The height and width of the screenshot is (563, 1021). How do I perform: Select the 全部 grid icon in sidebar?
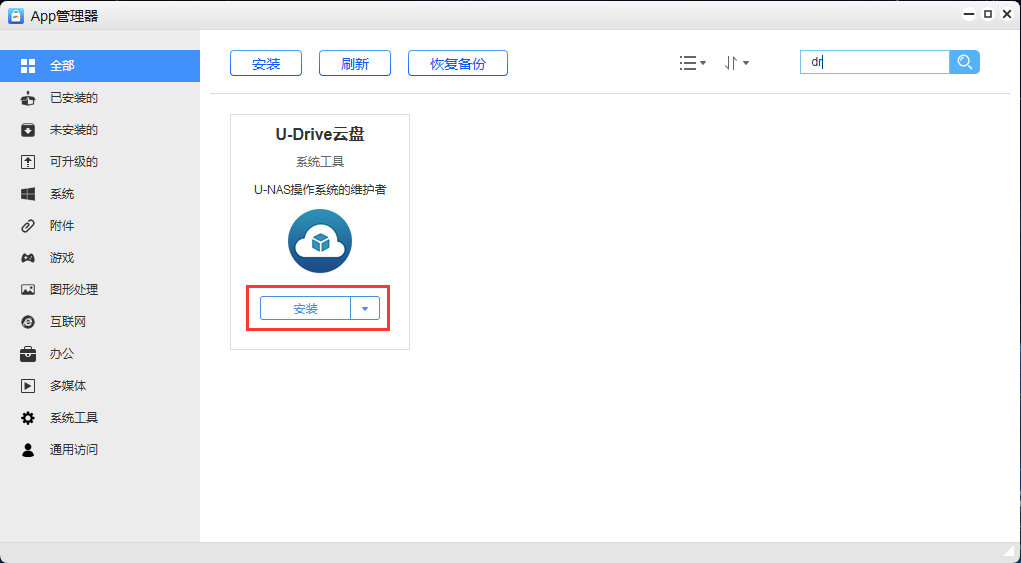tap(28, 66)
